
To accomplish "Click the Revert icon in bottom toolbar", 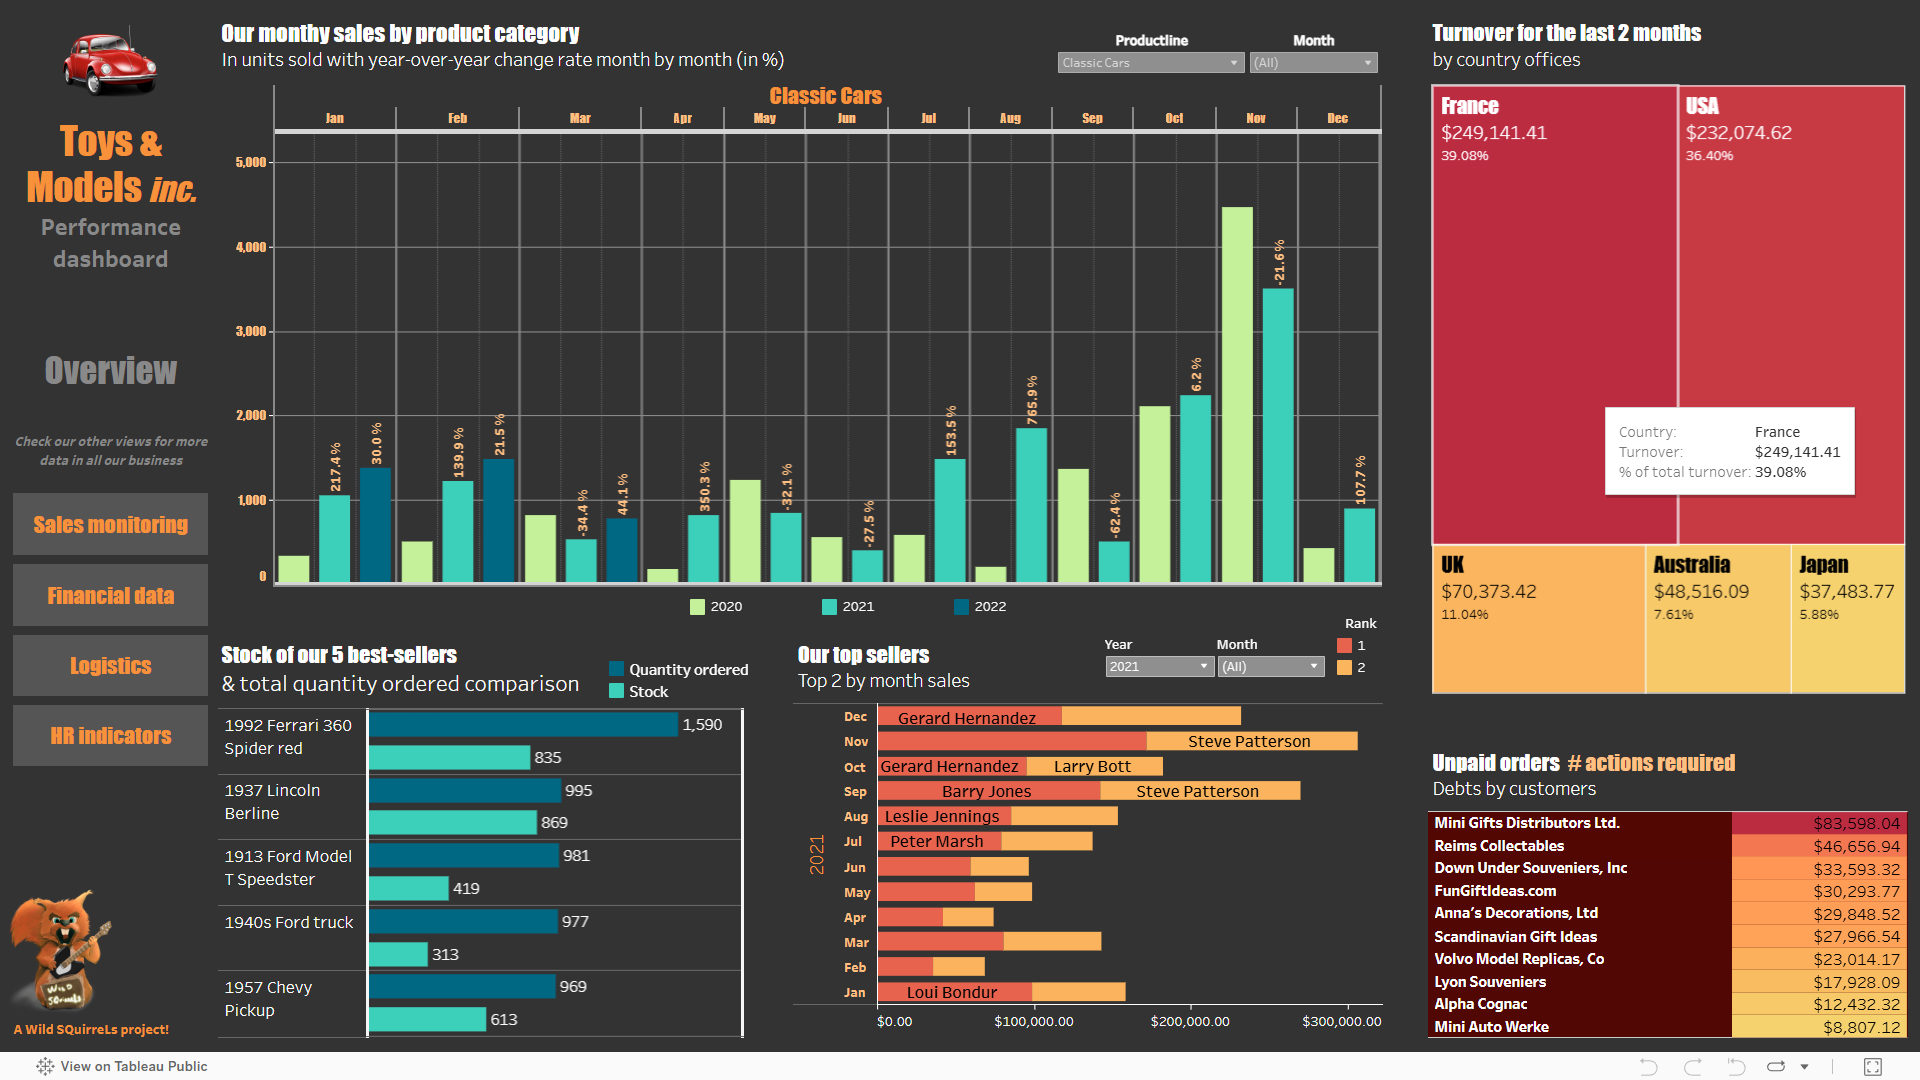I will tap(1736, 1067).
